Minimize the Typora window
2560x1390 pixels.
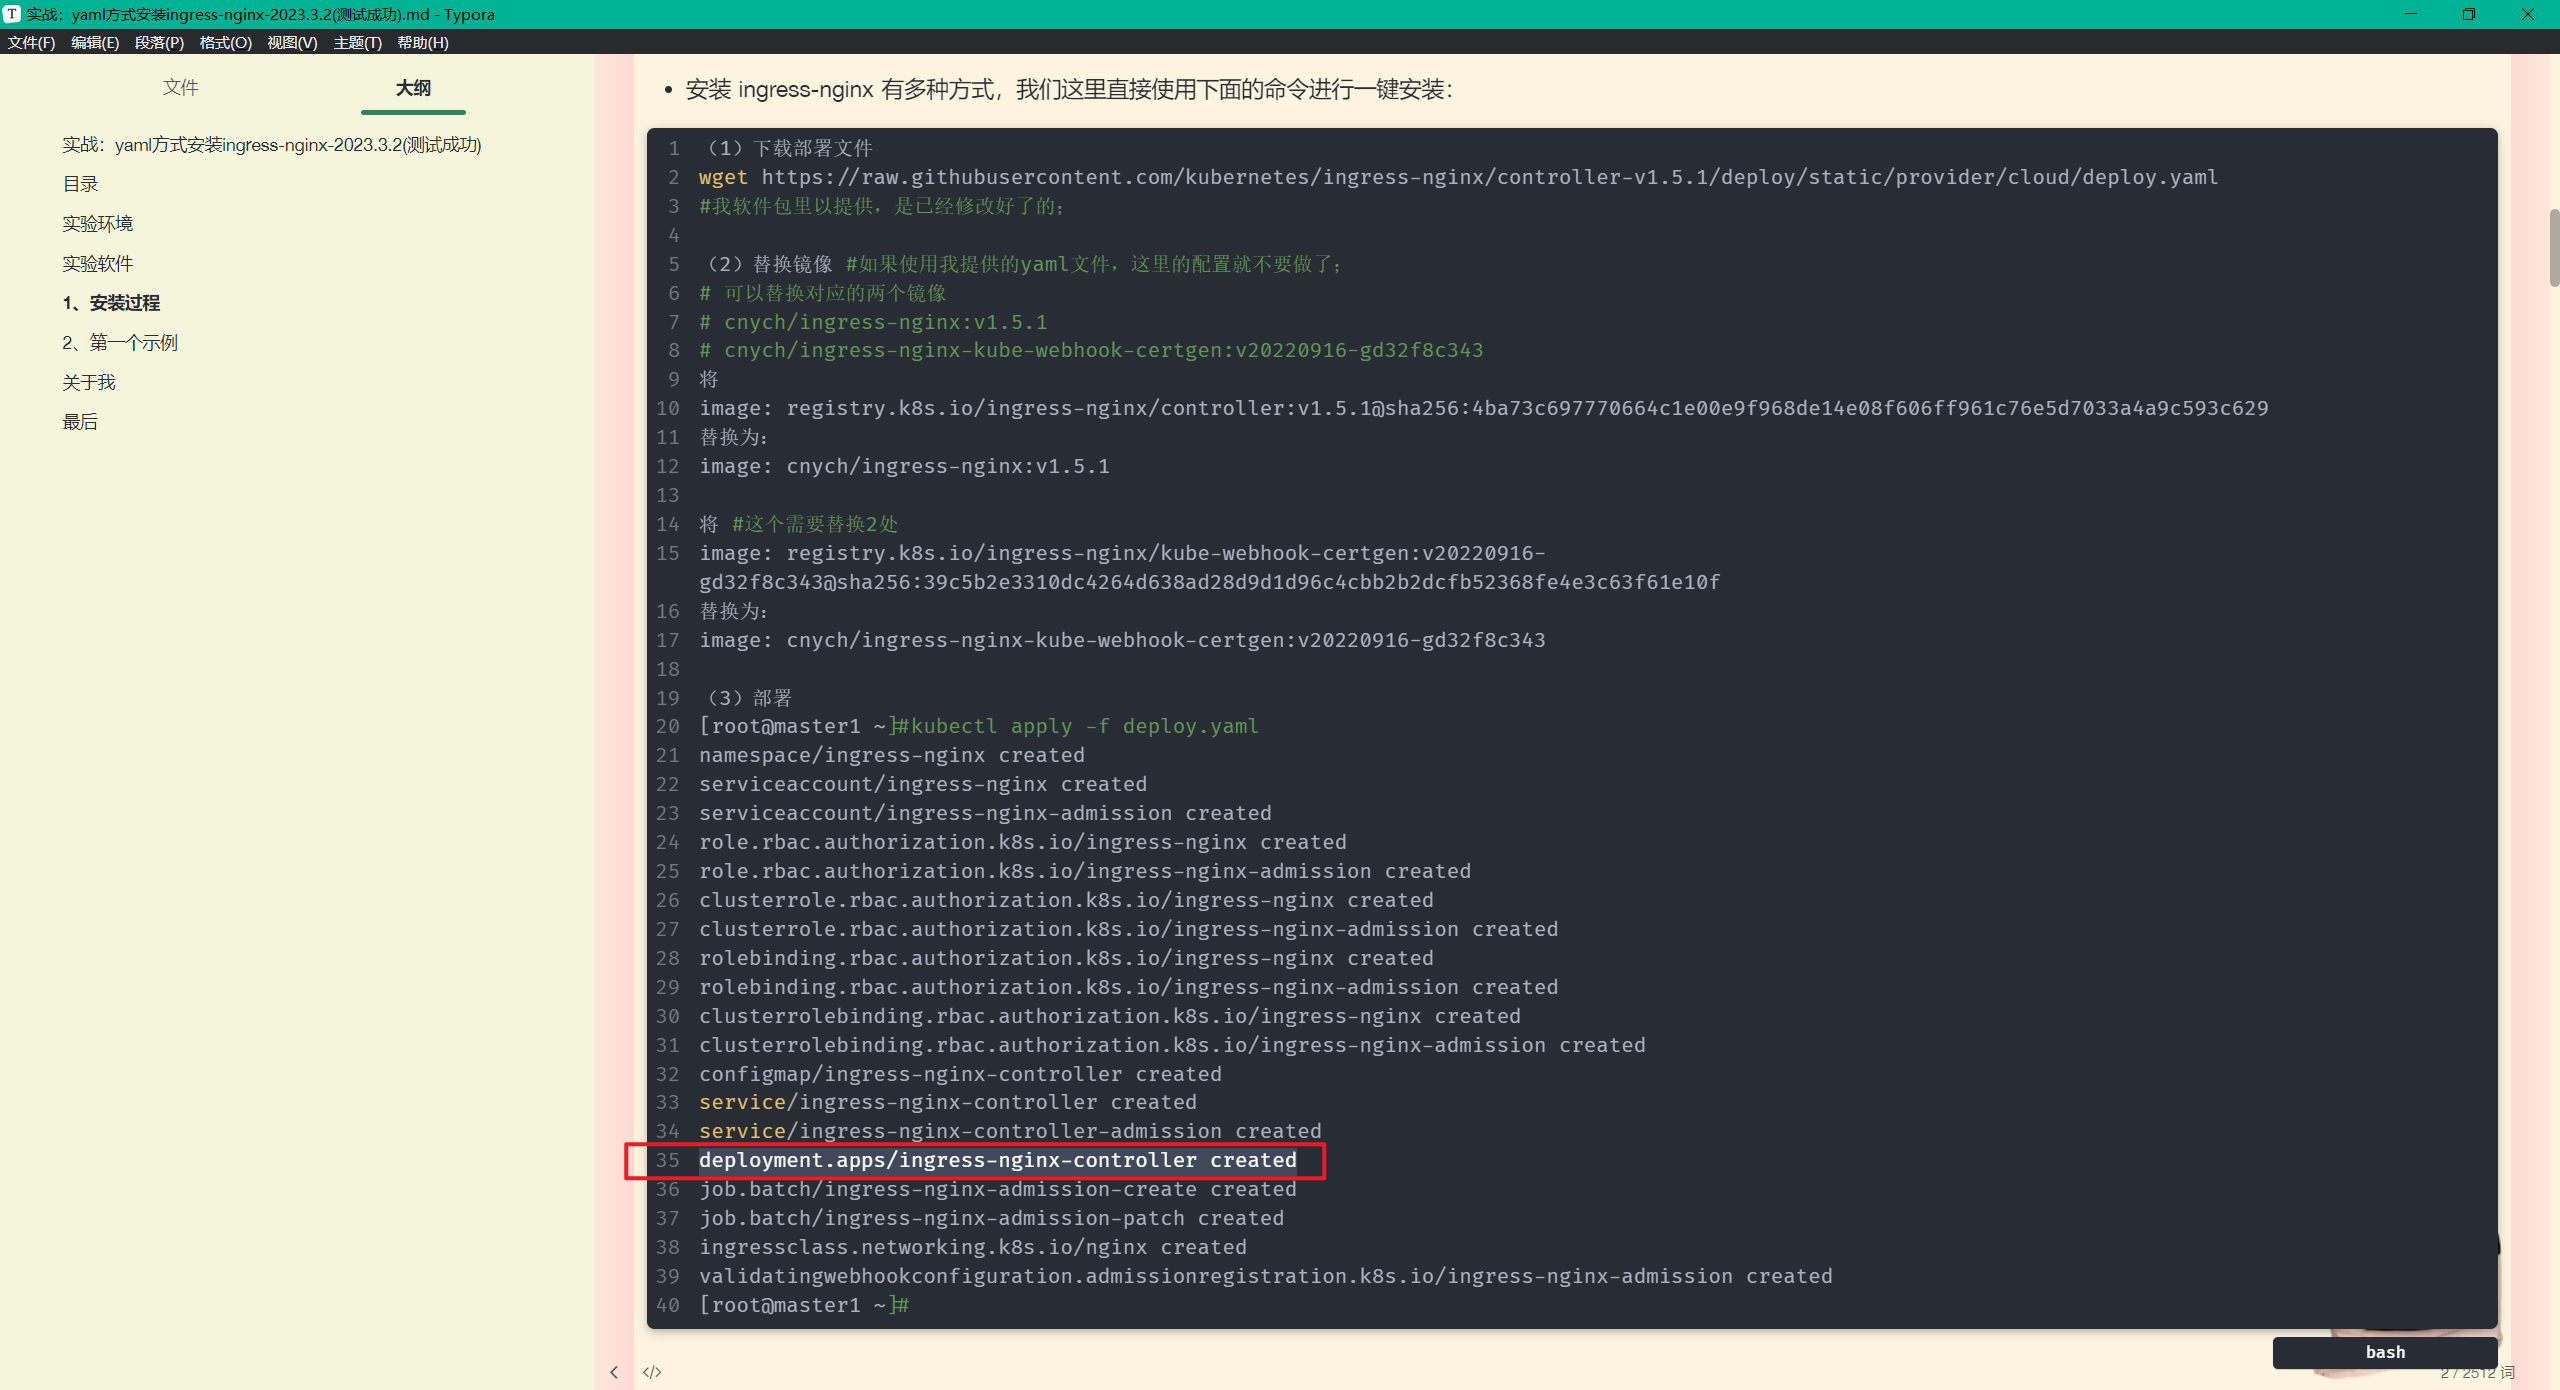(x=2410, y=14)
